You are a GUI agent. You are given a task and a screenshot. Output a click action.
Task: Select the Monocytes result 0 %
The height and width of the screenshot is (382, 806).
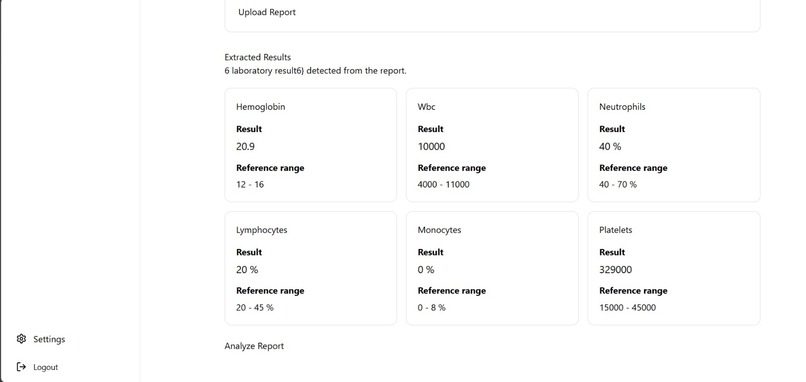426,269
